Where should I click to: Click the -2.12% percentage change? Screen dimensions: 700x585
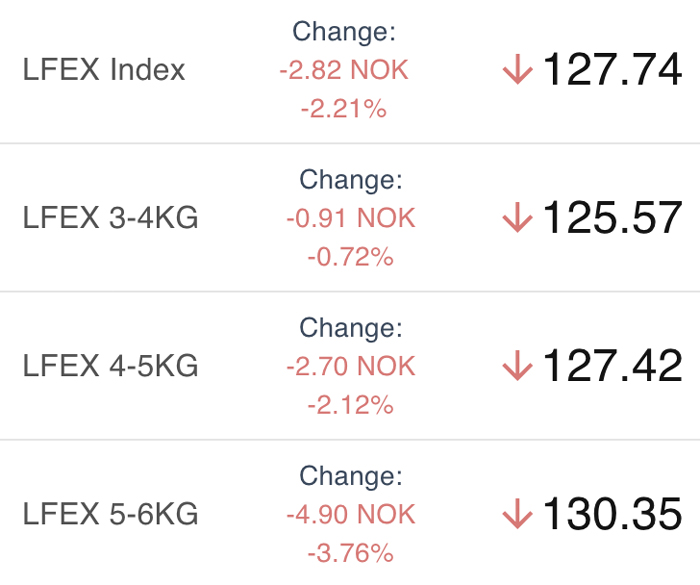coord(351,405)
